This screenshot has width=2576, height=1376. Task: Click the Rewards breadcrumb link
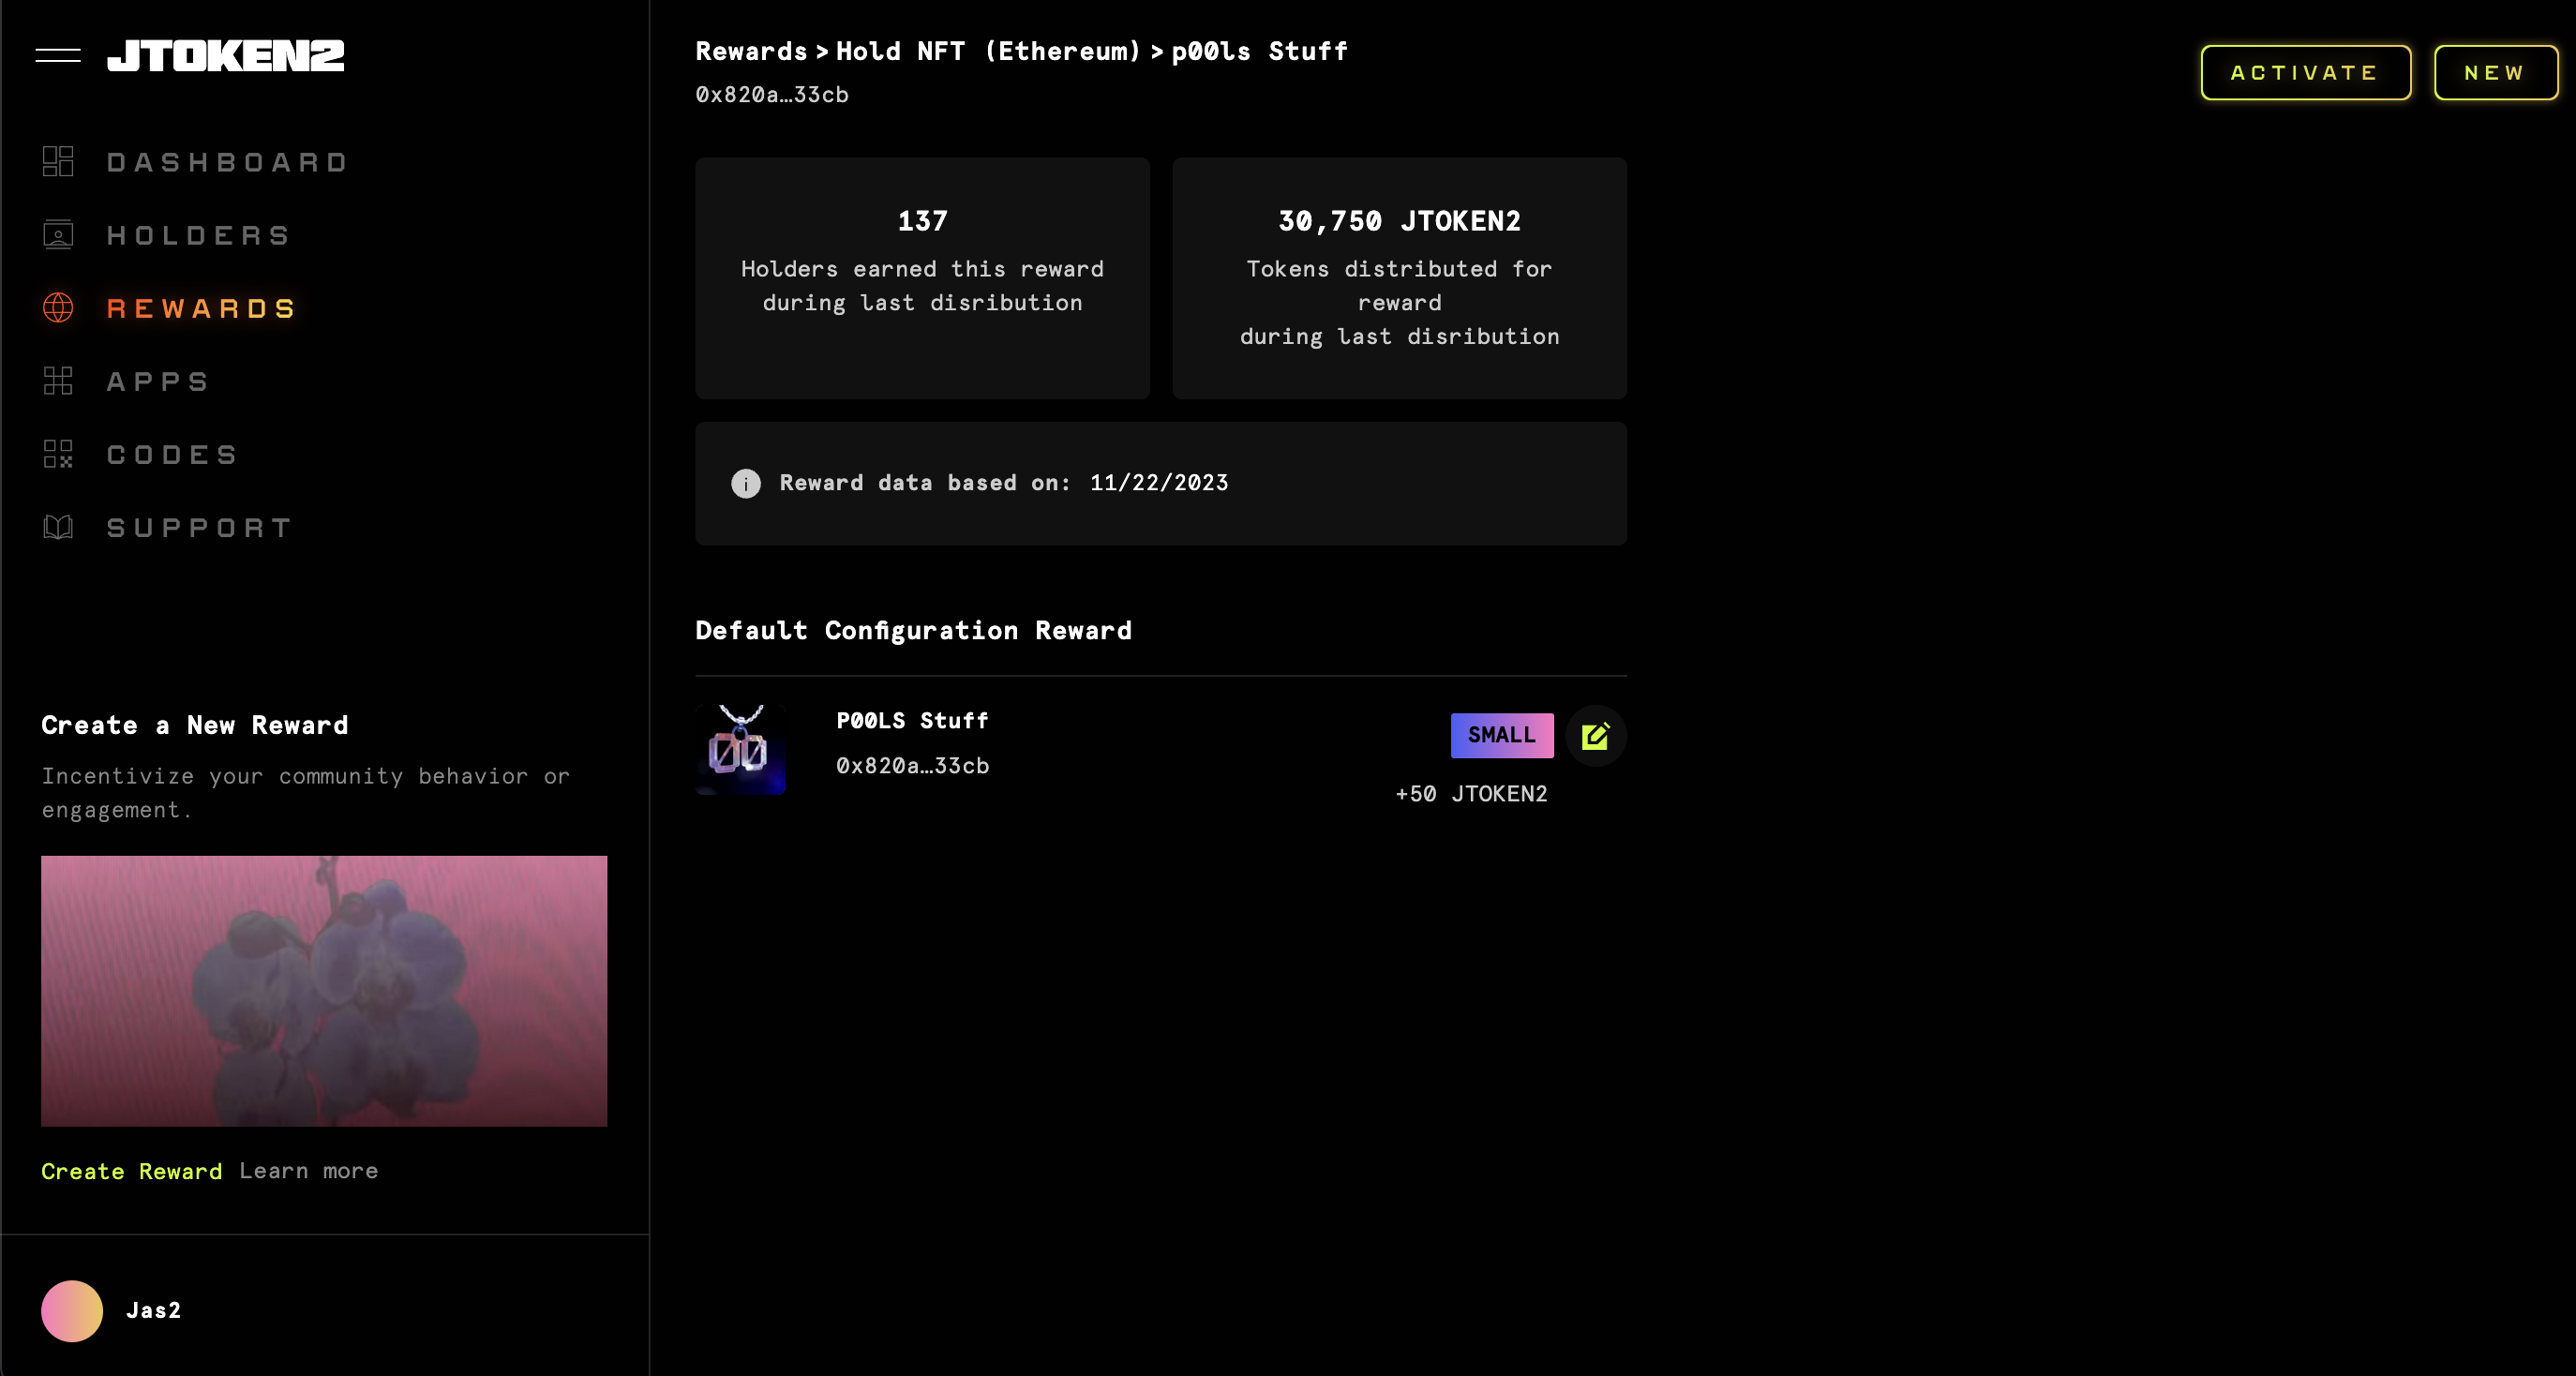click(x=750, y=52)
